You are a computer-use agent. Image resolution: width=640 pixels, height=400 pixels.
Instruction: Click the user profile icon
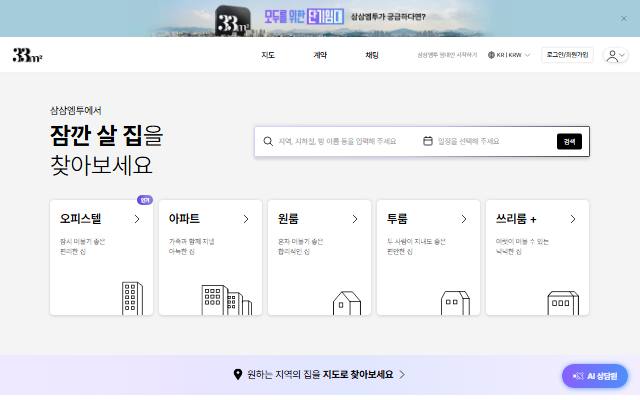pos(612,56)
